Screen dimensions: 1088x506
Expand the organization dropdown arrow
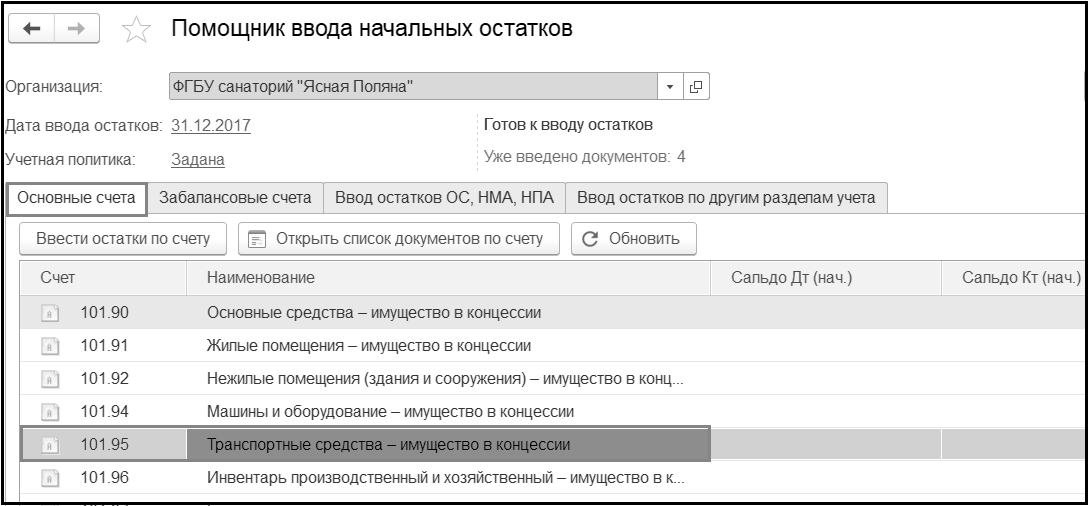point(671,86)
